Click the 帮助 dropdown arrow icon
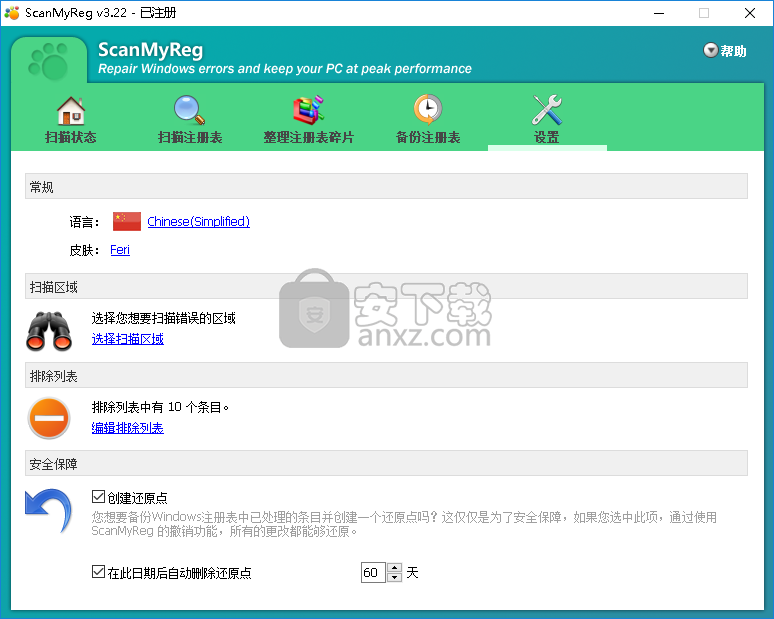Image resolution: width=774 pixels, height=619 pixels. [x=710, y=50]
